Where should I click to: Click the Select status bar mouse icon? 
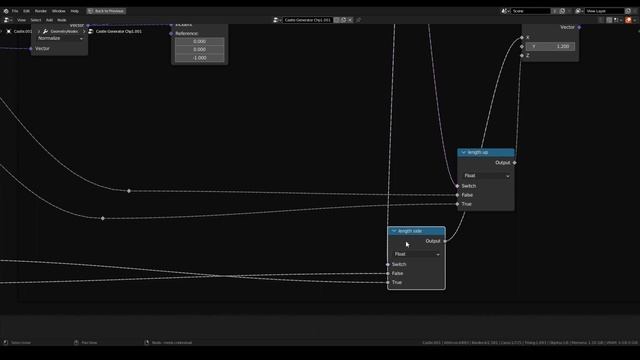click(x=6, y=342)
